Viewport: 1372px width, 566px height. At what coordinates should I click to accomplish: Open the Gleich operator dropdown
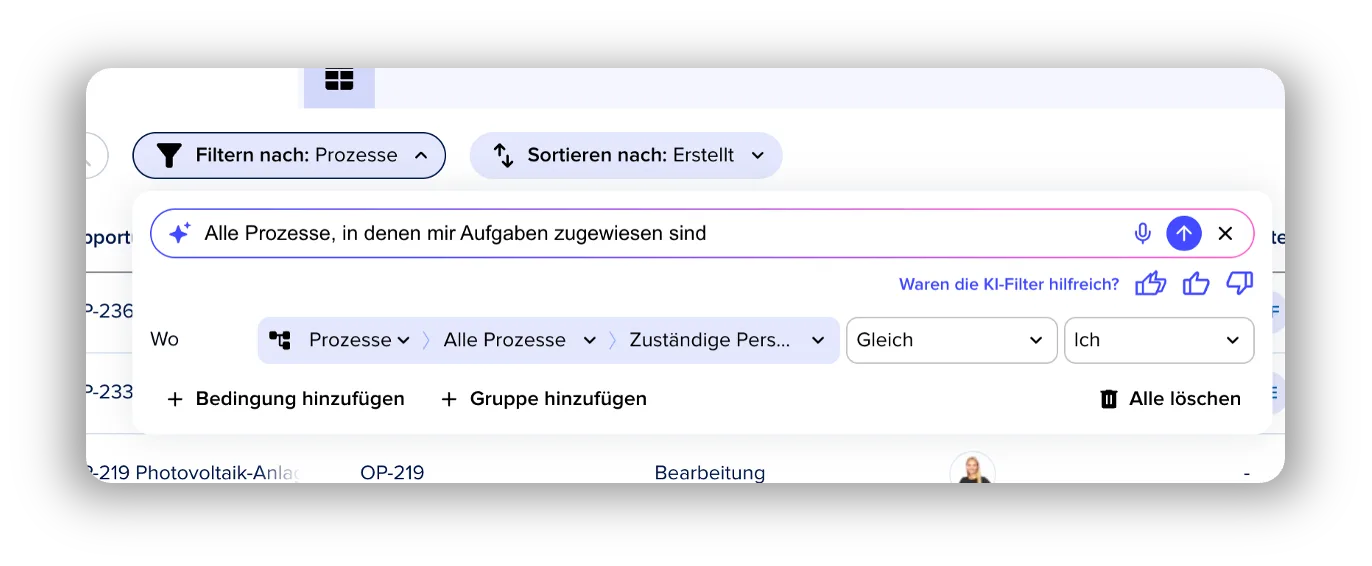coord(951,340)
